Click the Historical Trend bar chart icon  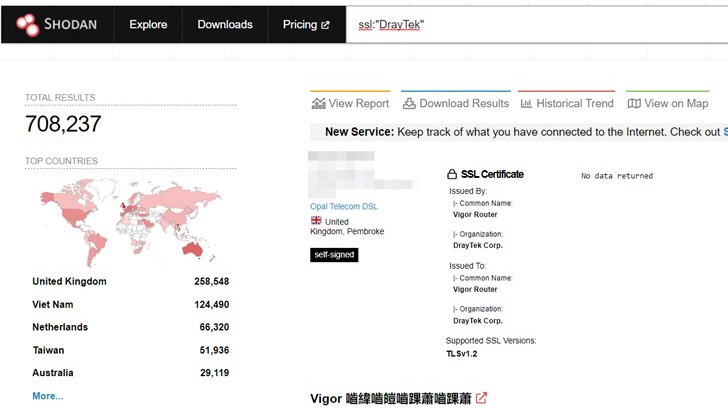[526, 104]
